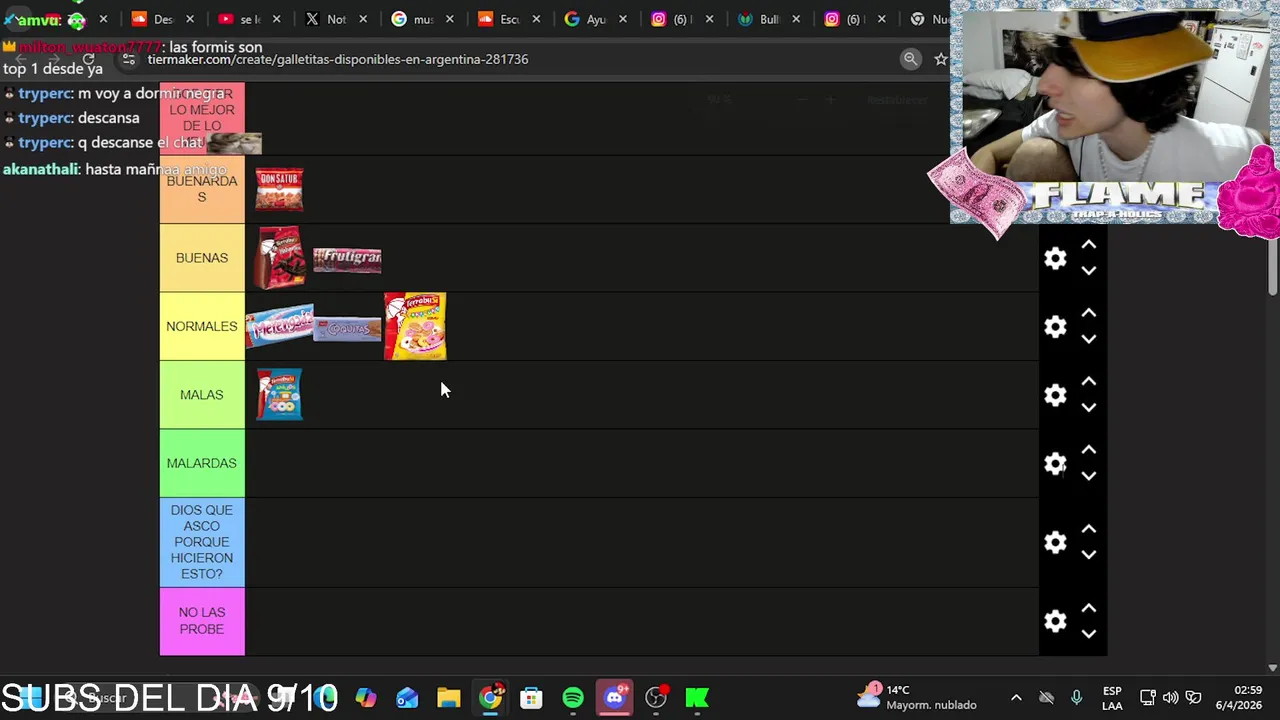Viewport: 1280px width, 720px height.
Task: Close the Google 'mus' tab
Action: (449, 19)
